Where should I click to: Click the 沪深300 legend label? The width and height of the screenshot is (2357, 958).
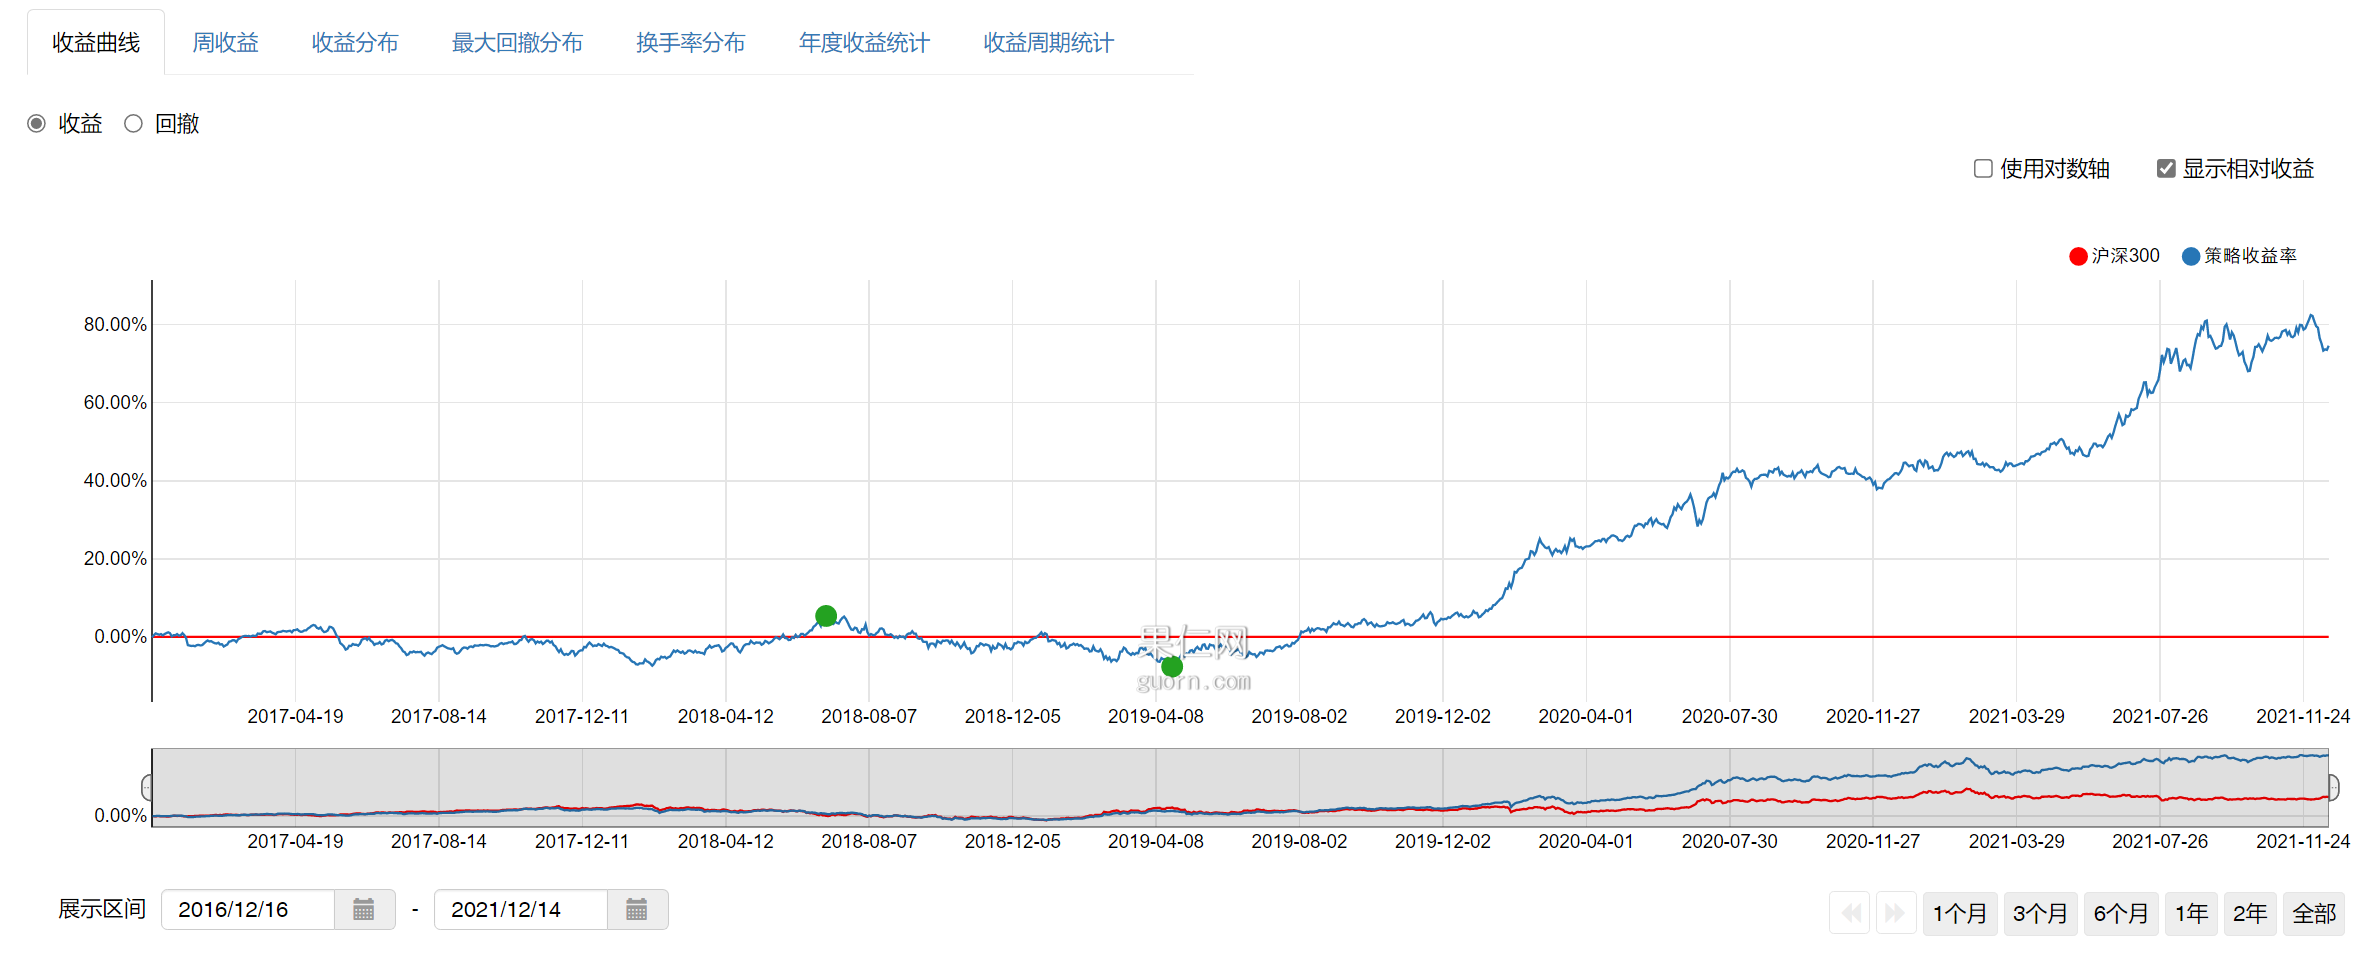tap(2126, 256)
